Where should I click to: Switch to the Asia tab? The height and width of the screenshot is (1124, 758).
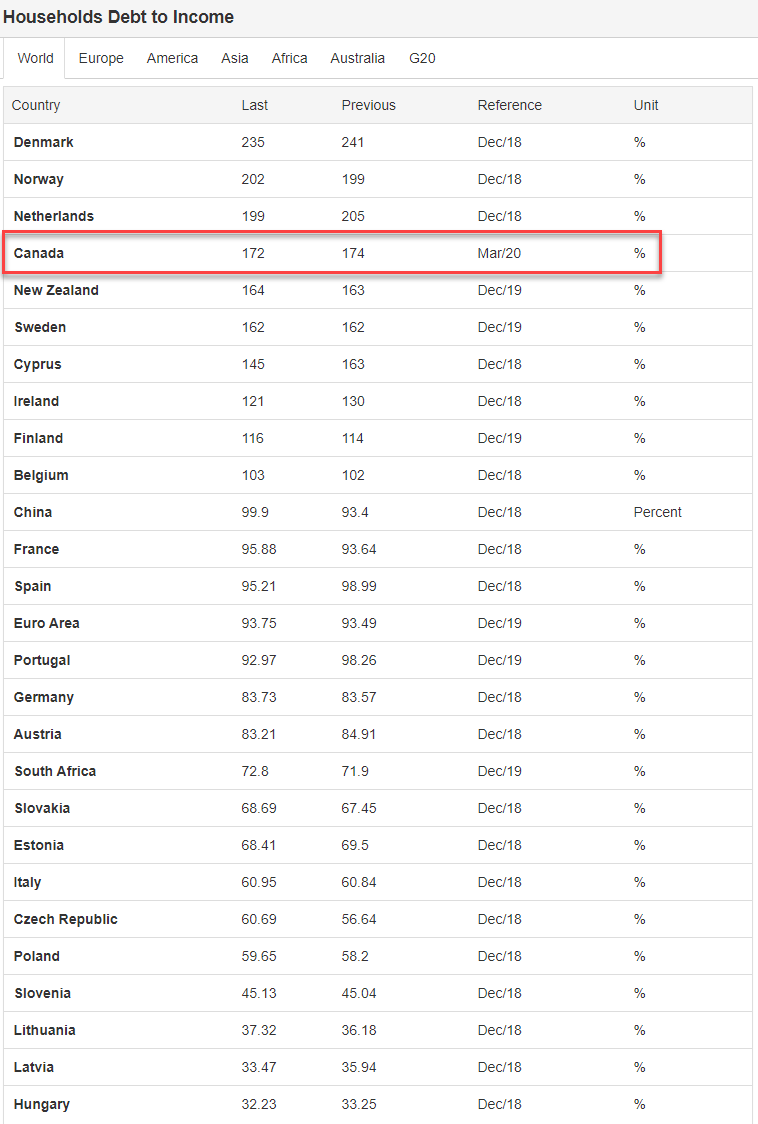[x=234, y=58]
